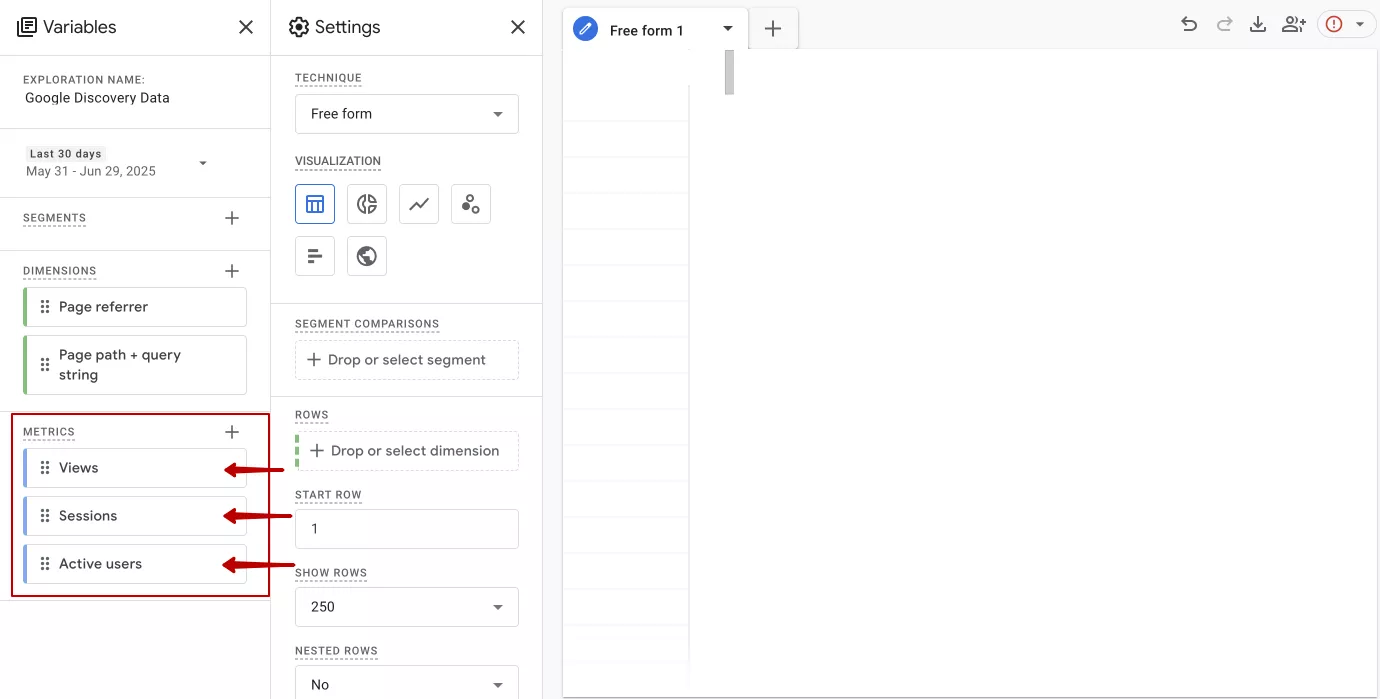Select the donut chart visualization
The height and width of the screenshot is (699, 1380).
367,204
